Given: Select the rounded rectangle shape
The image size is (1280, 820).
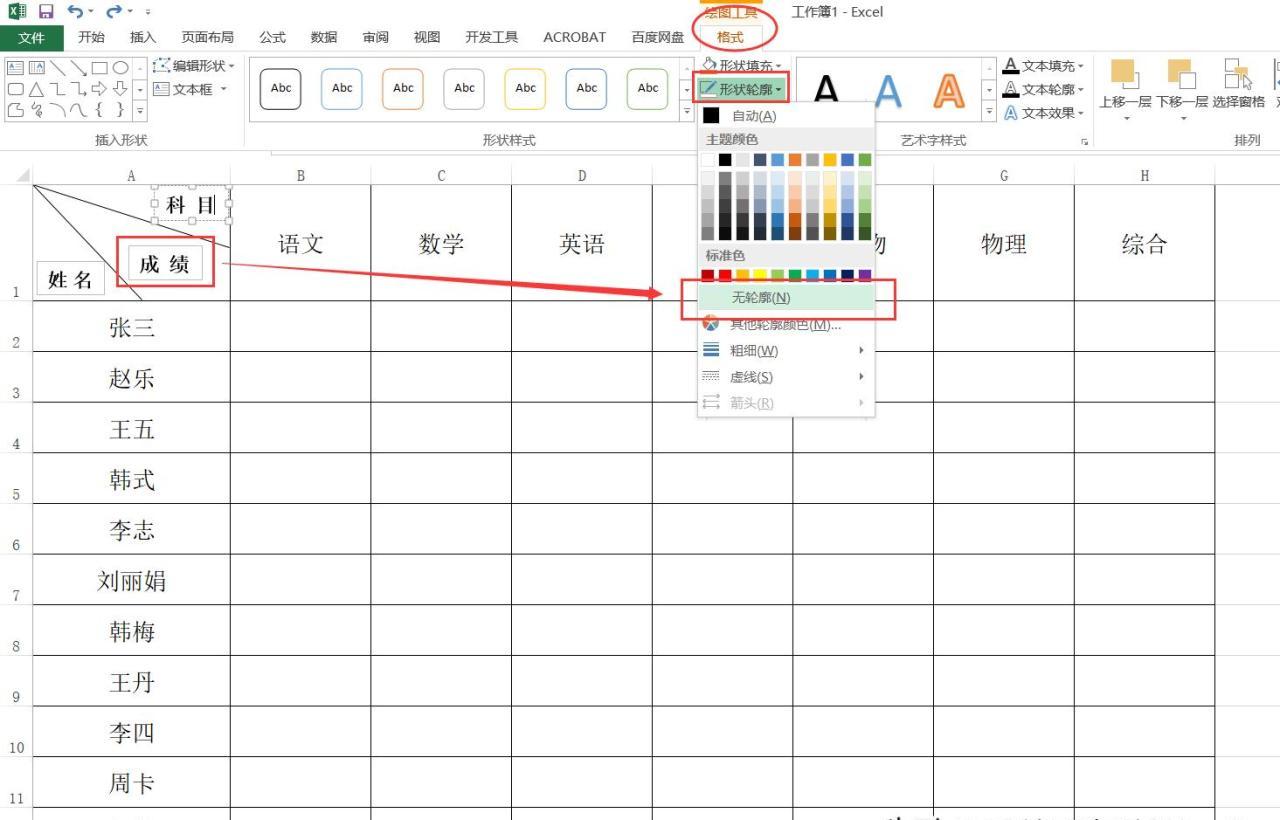Looking at the screenshot, I should (x=16, y=89).
